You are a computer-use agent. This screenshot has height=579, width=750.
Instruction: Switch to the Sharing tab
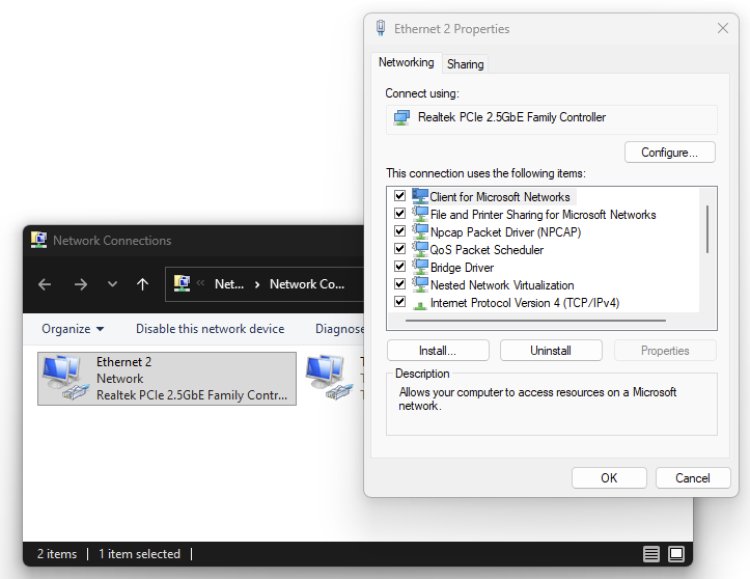[465, 64]
